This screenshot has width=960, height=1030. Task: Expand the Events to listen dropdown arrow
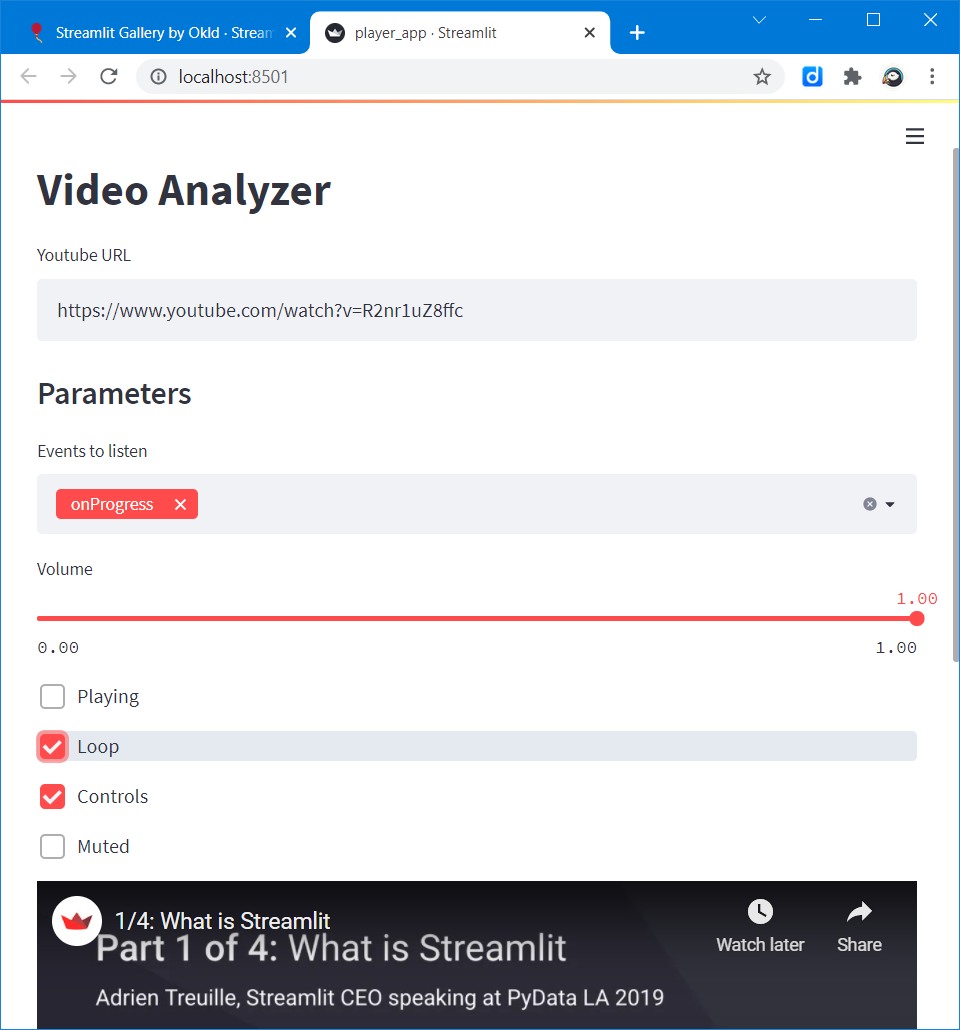coord(890,504)
